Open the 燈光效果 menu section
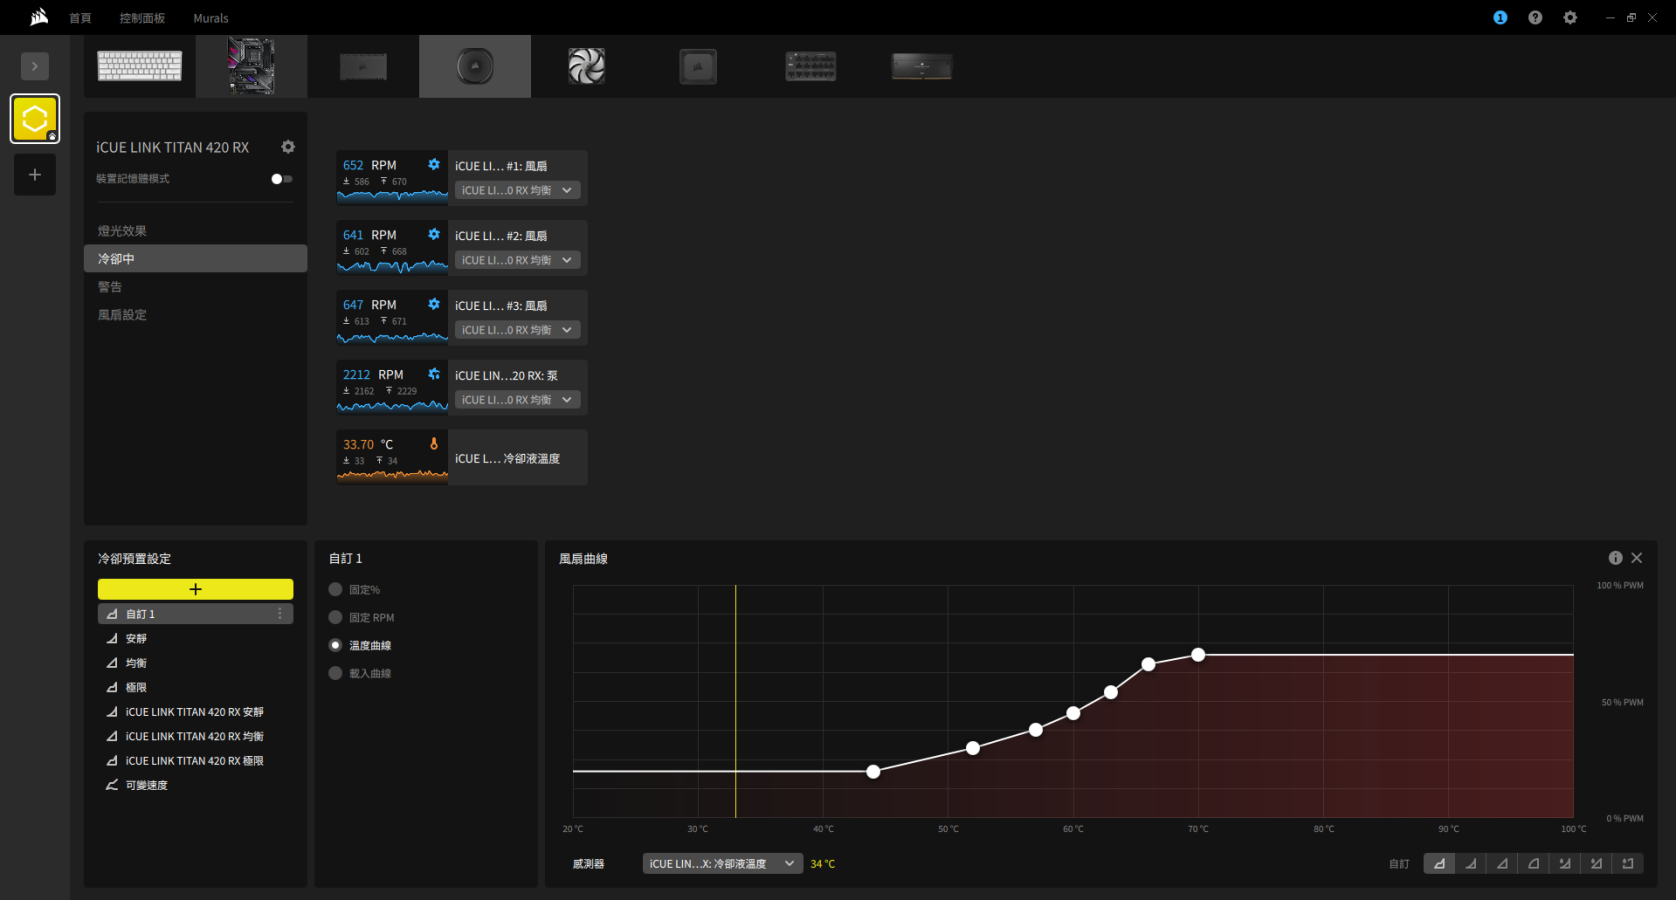The height and width of the screenshot is (900, 1676). click(x=122, y=231)
